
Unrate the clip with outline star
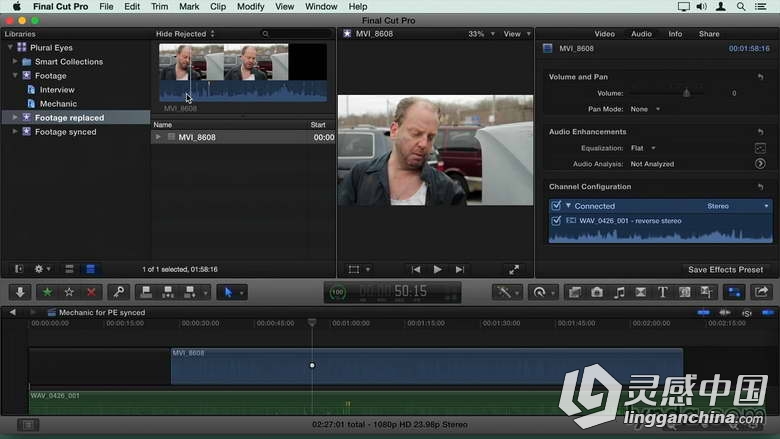69,292
